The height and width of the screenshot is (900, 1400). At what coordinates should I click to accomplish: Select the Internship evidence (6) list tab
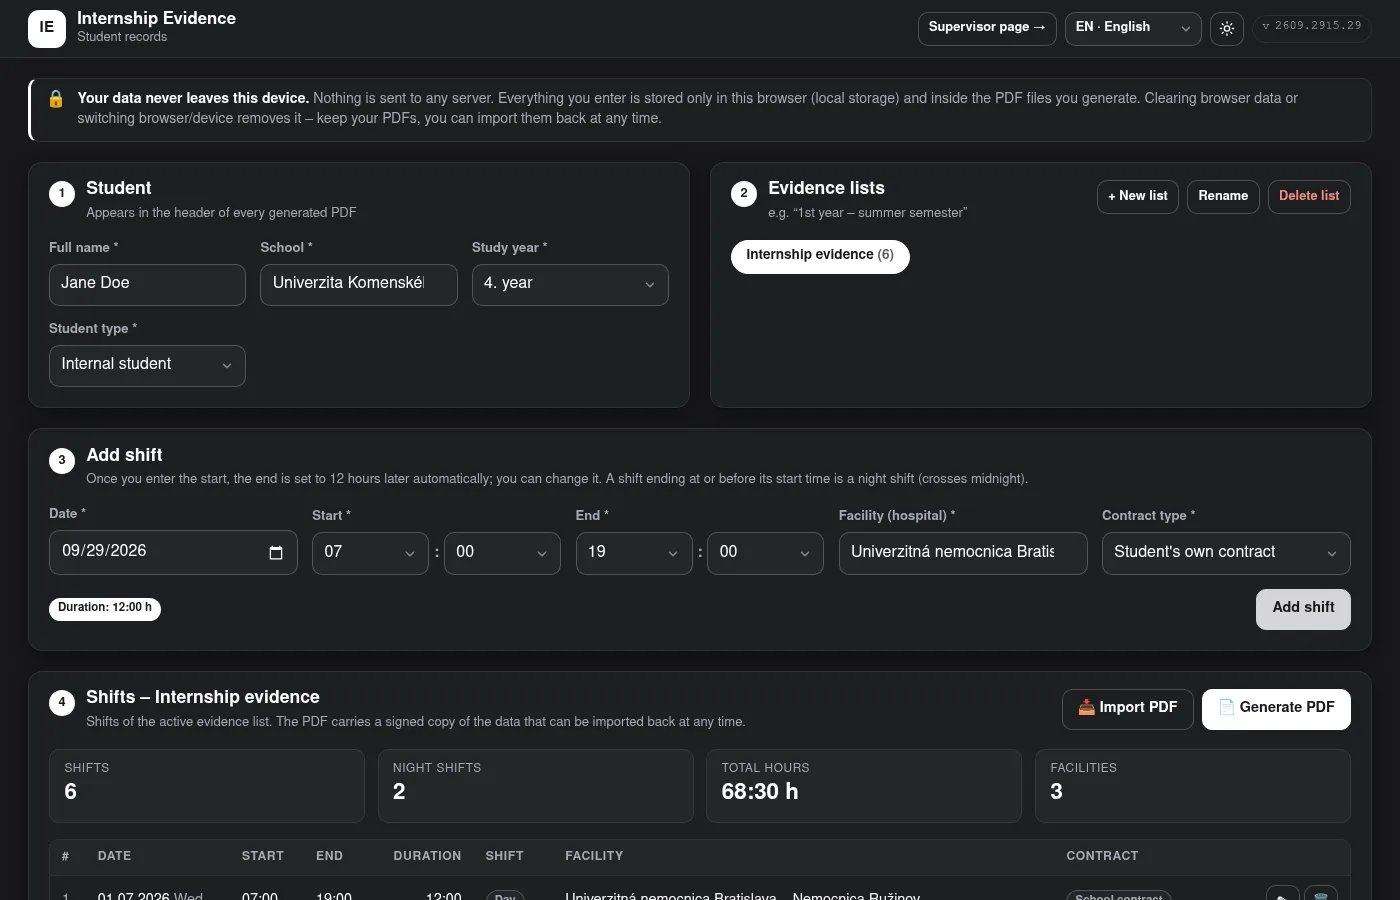click(x=820, y=256)
